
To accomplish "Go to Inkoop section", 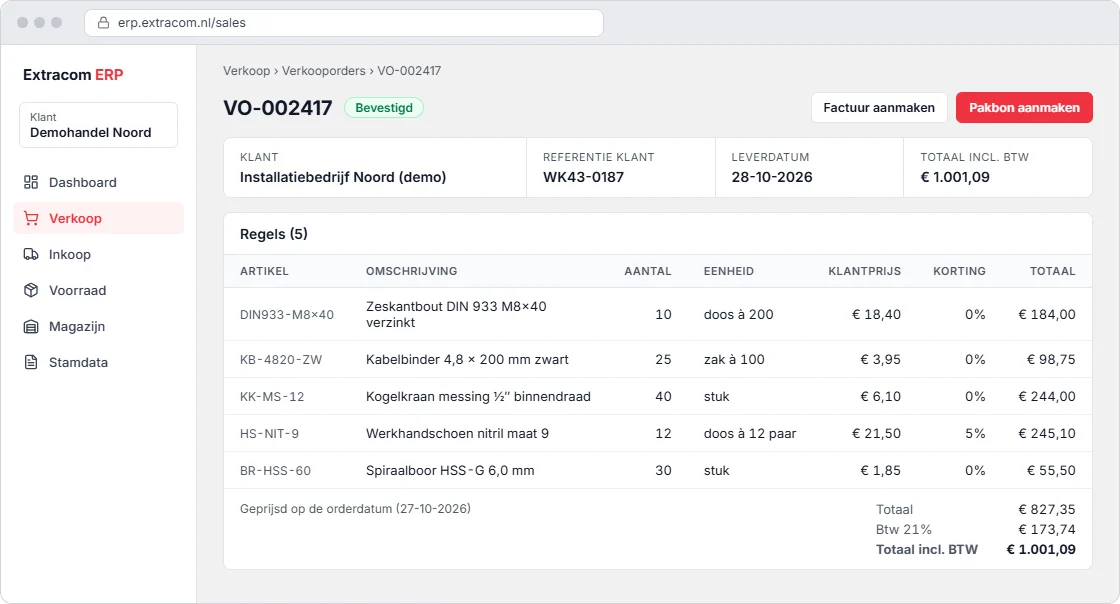I will 99,254.
